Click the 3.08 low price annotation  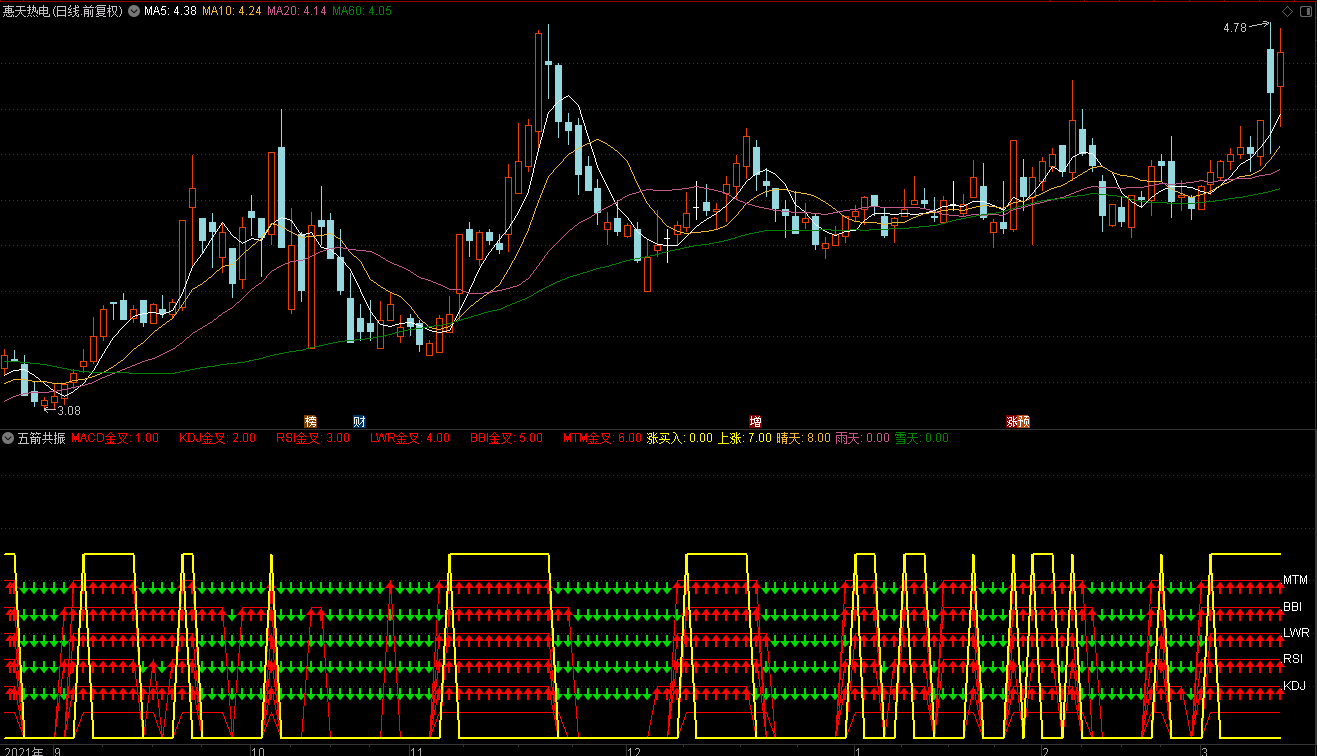point(69,410)
